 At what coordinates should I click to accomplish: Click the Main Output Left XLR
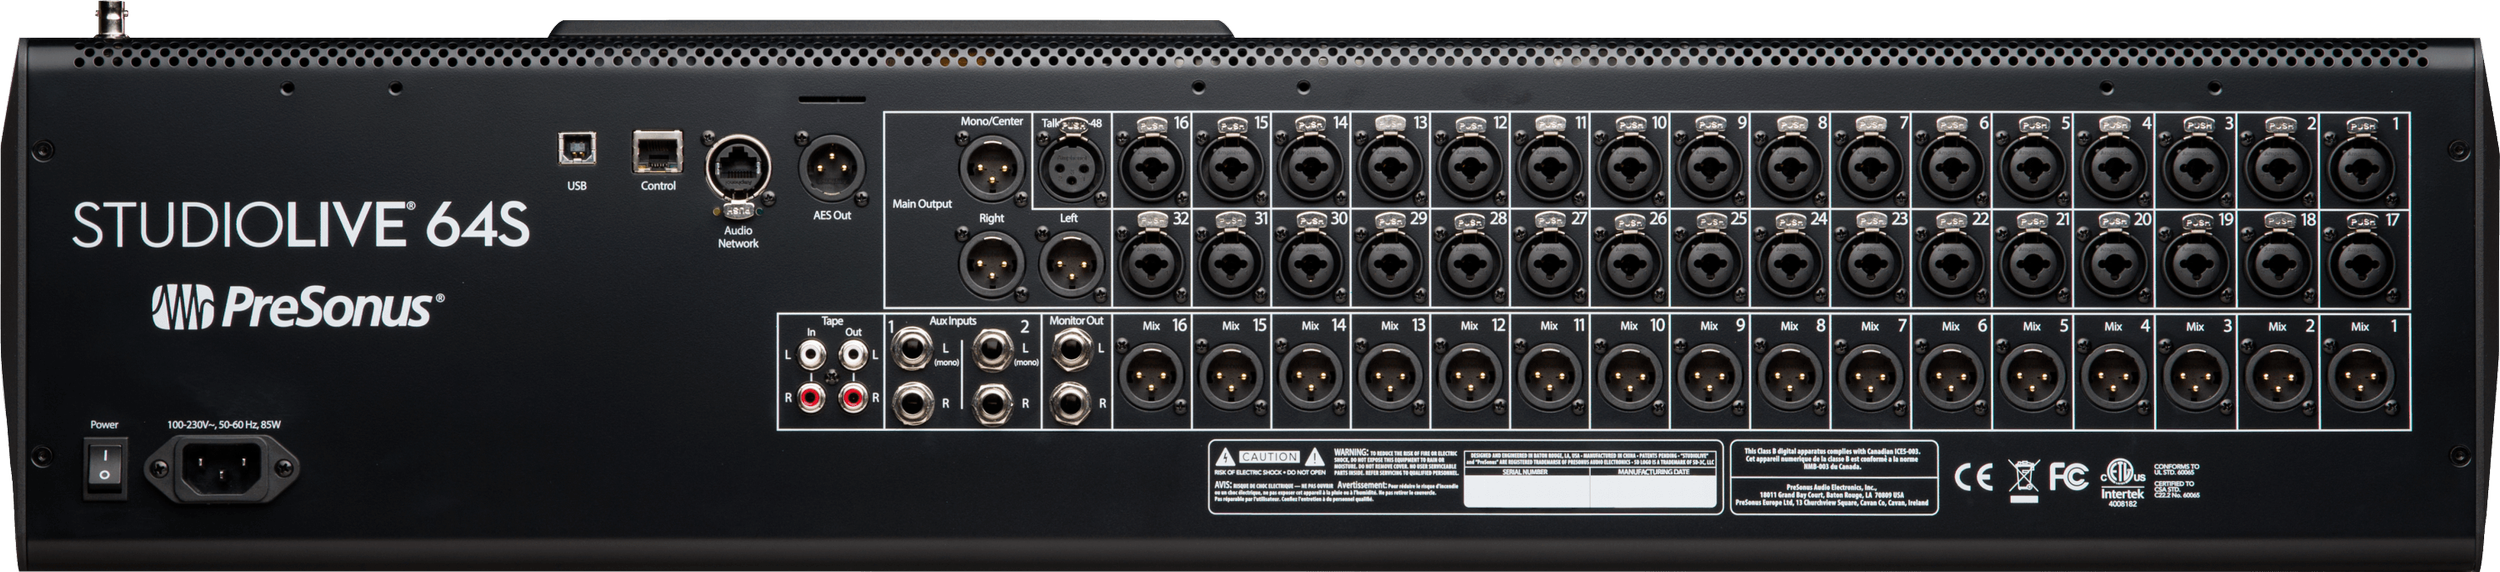tap(1071, 264)
